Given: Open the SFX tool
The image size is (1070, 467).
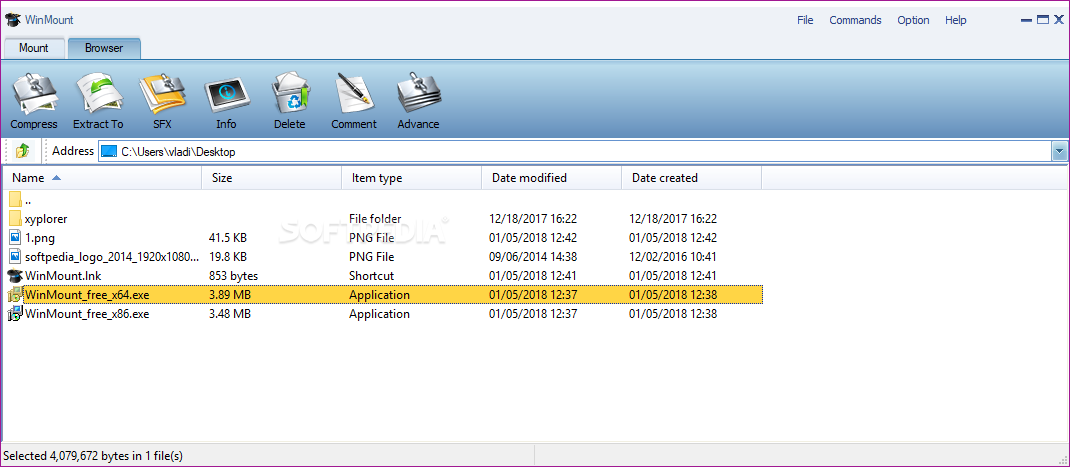Looking at the screenshot, I should (x=162, y=94).
